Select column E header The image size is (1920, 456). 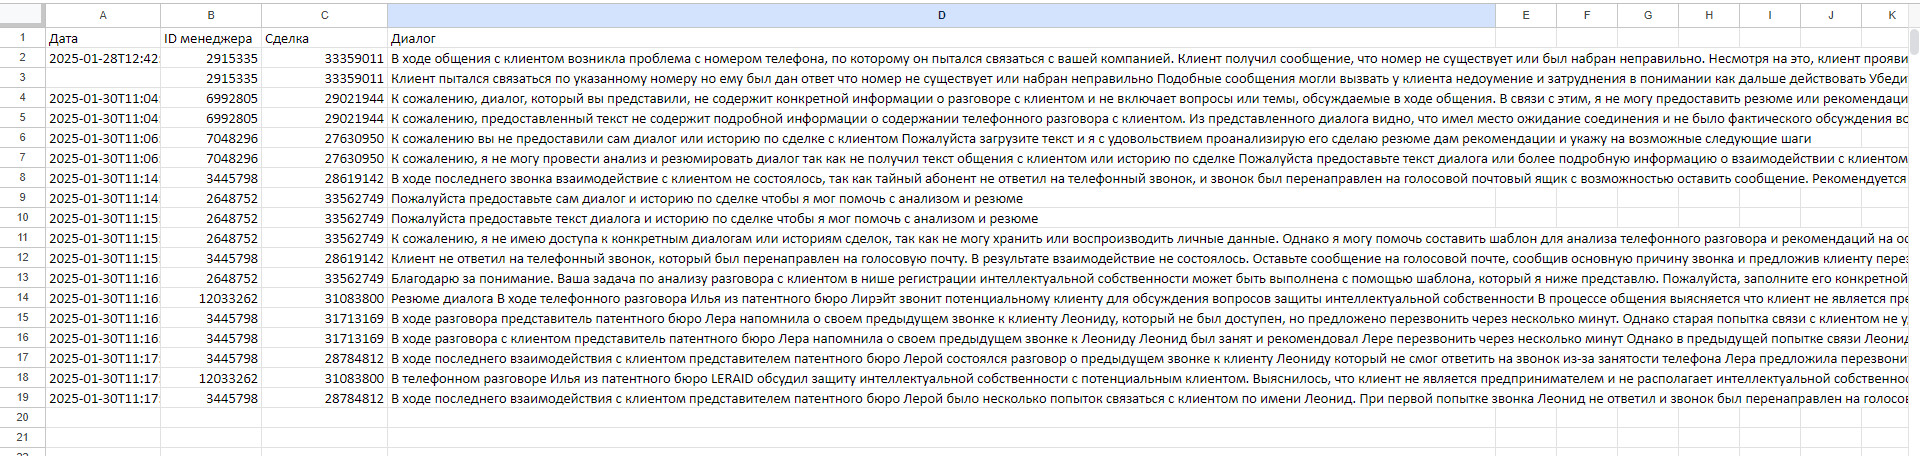[x=1526, y=15]
